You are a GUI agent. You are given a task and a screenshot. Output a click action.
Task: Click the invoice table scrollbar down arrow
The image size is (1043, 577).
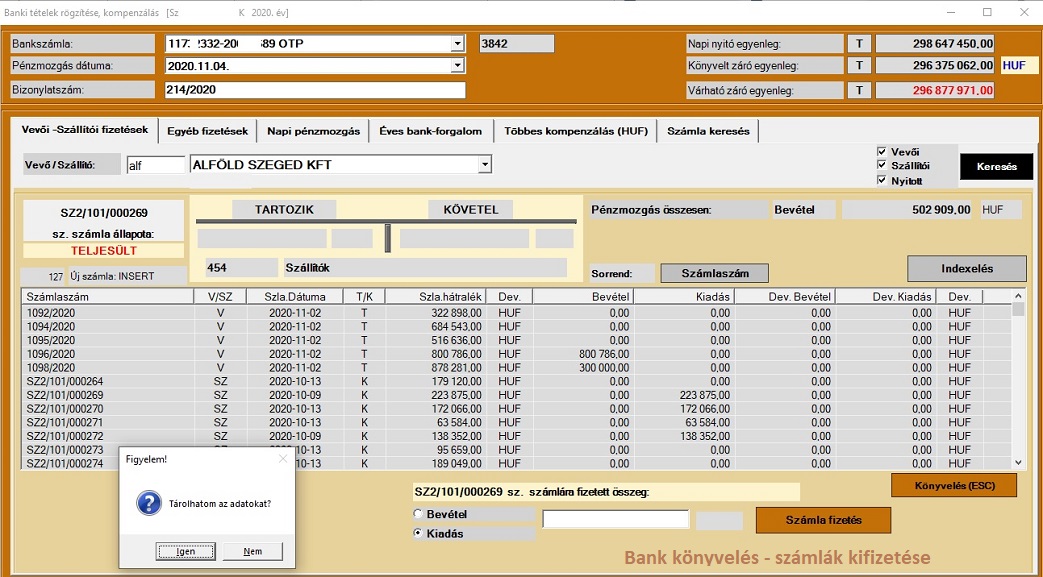[x=1016, y=462]
